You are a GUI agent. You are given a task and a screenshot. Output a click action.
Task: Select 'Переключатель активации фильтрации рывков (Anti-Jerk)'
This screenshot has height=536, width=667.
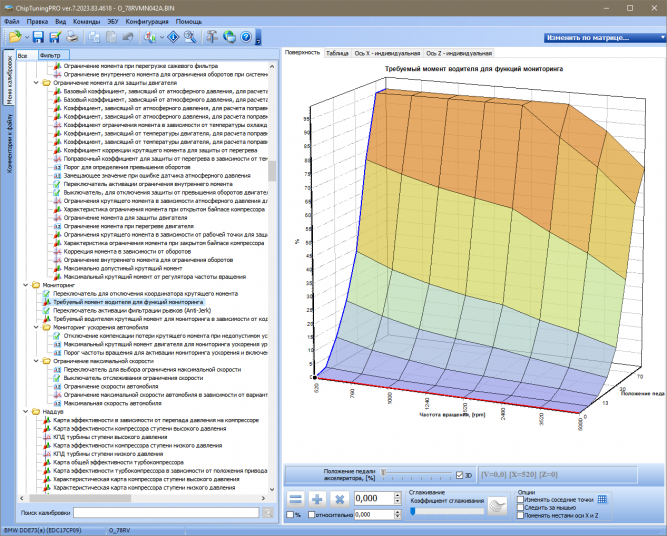pos(132,311)
